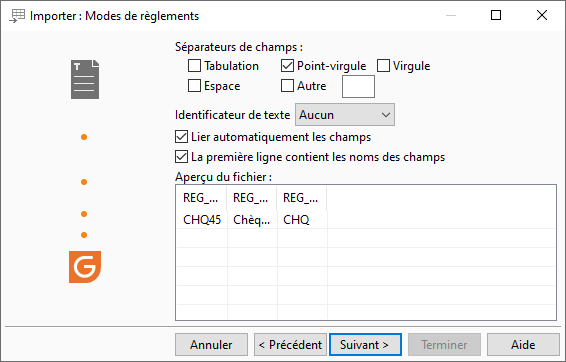Go back with the Précédent button
The height and width of the screenshot is (362, 566).
pyautogui.click(x=290, y=345)
